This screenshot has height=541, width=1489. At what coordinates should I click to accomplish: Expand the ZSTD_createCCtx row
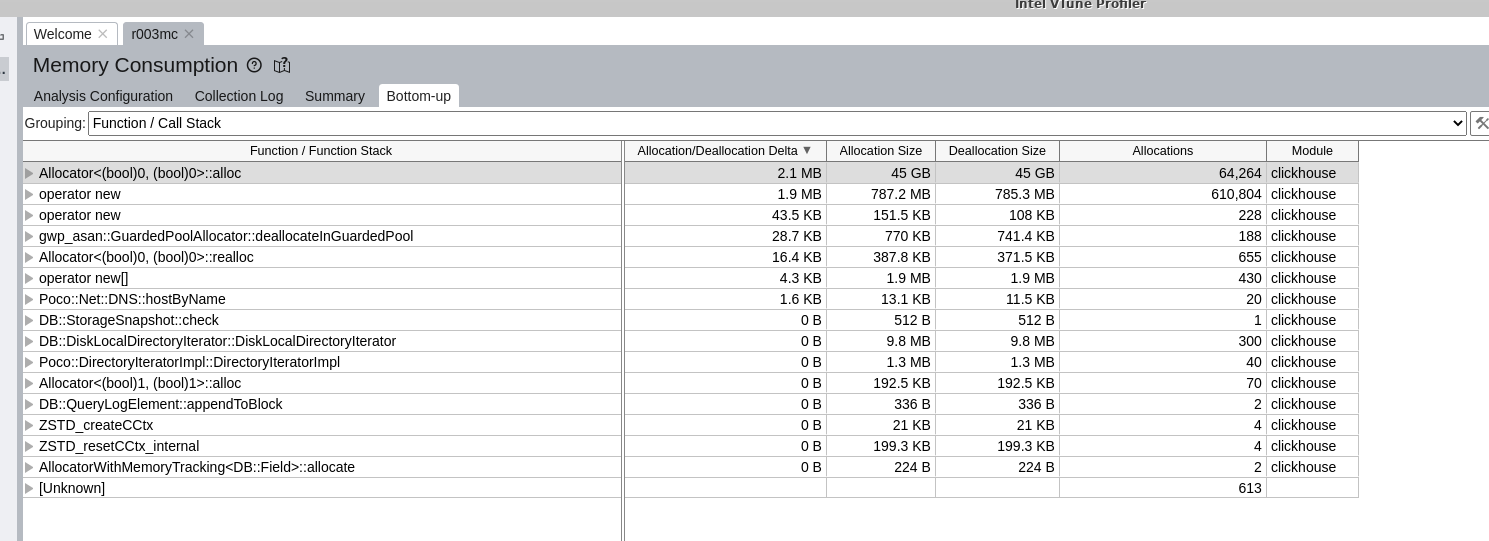pos(29,425)
